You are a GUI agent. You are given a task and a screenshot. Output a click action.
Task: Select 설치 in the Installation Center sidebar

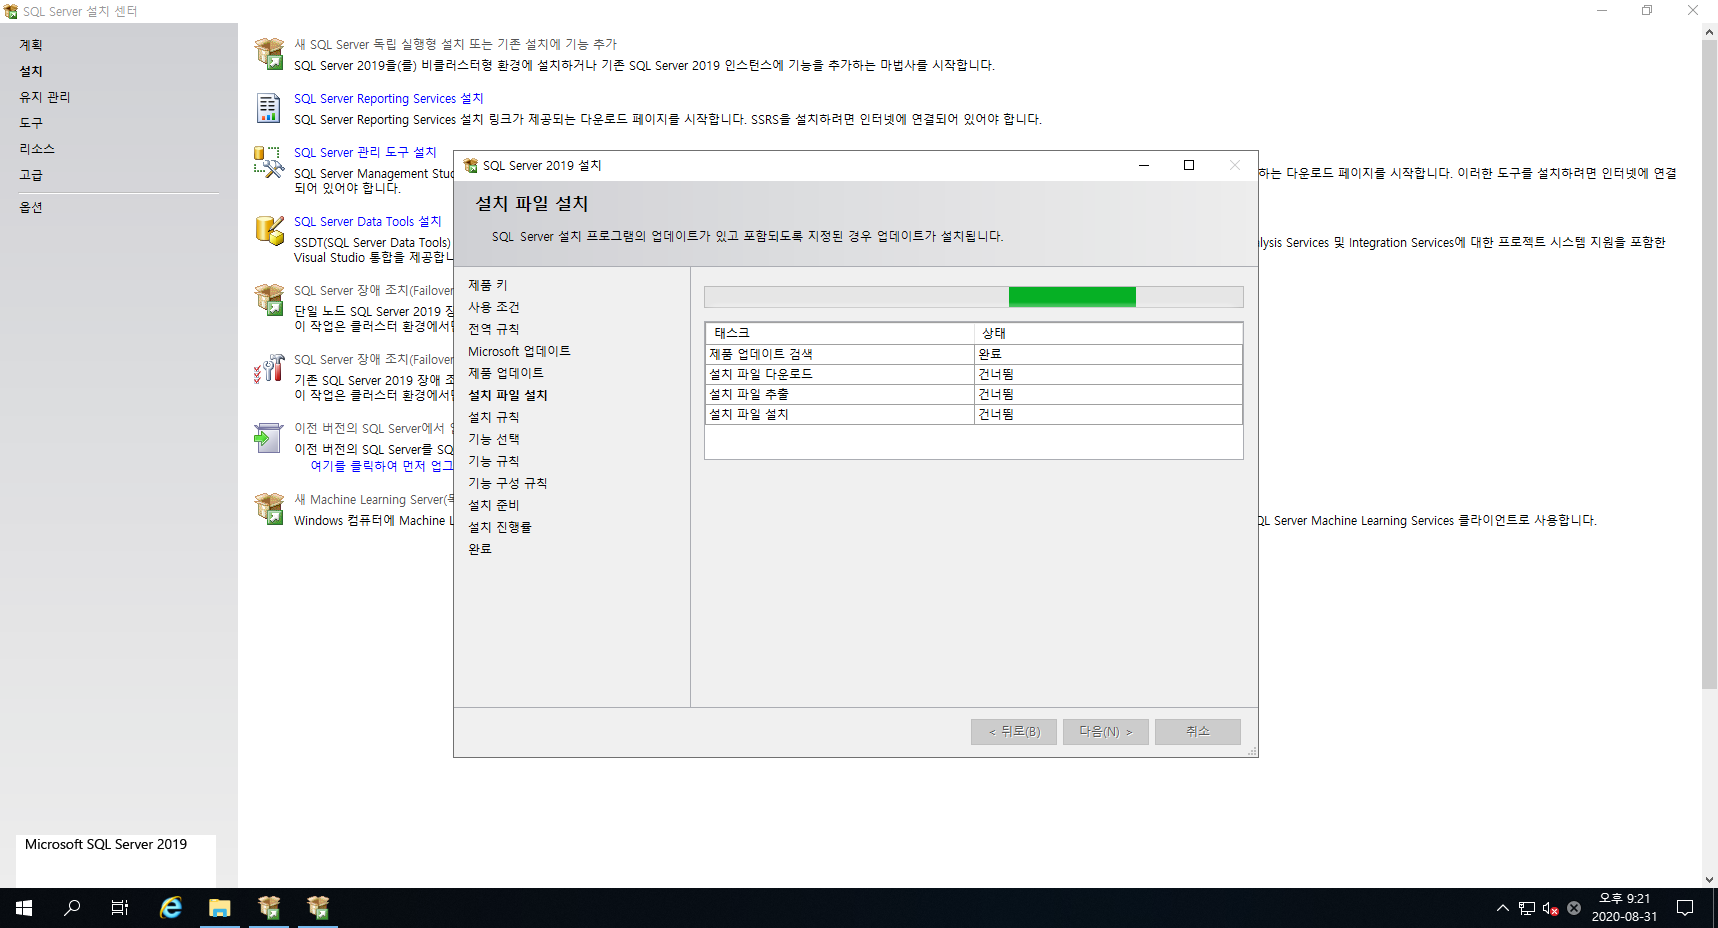(x=31, y=71)
